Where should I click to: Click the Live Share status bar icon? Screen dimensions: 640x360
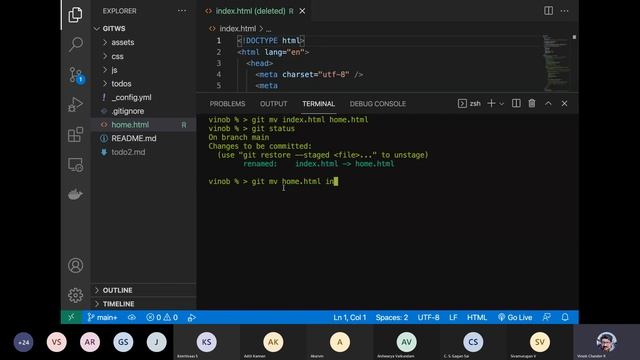pyautogui.click(x=191, y=318)
